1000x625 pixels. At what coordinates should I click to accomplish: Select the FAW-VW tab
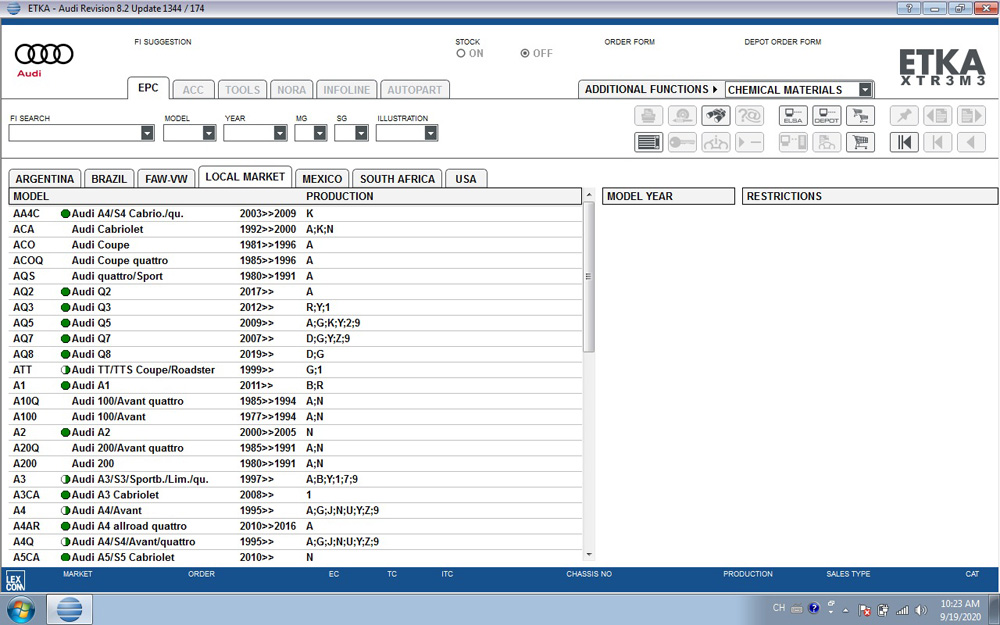(166, 179)
